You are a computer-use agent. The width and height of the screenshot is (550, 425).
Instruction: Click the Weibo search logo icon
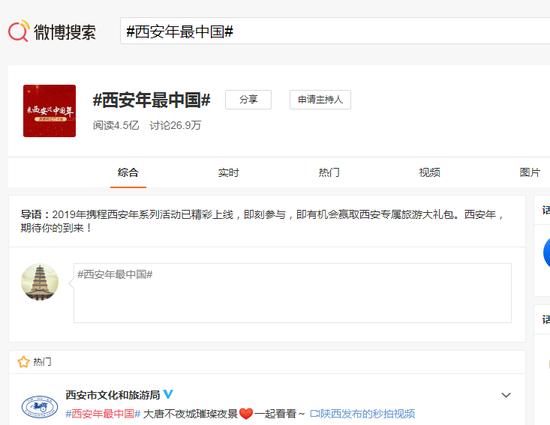pyautogui.click(x=19, y=31)
